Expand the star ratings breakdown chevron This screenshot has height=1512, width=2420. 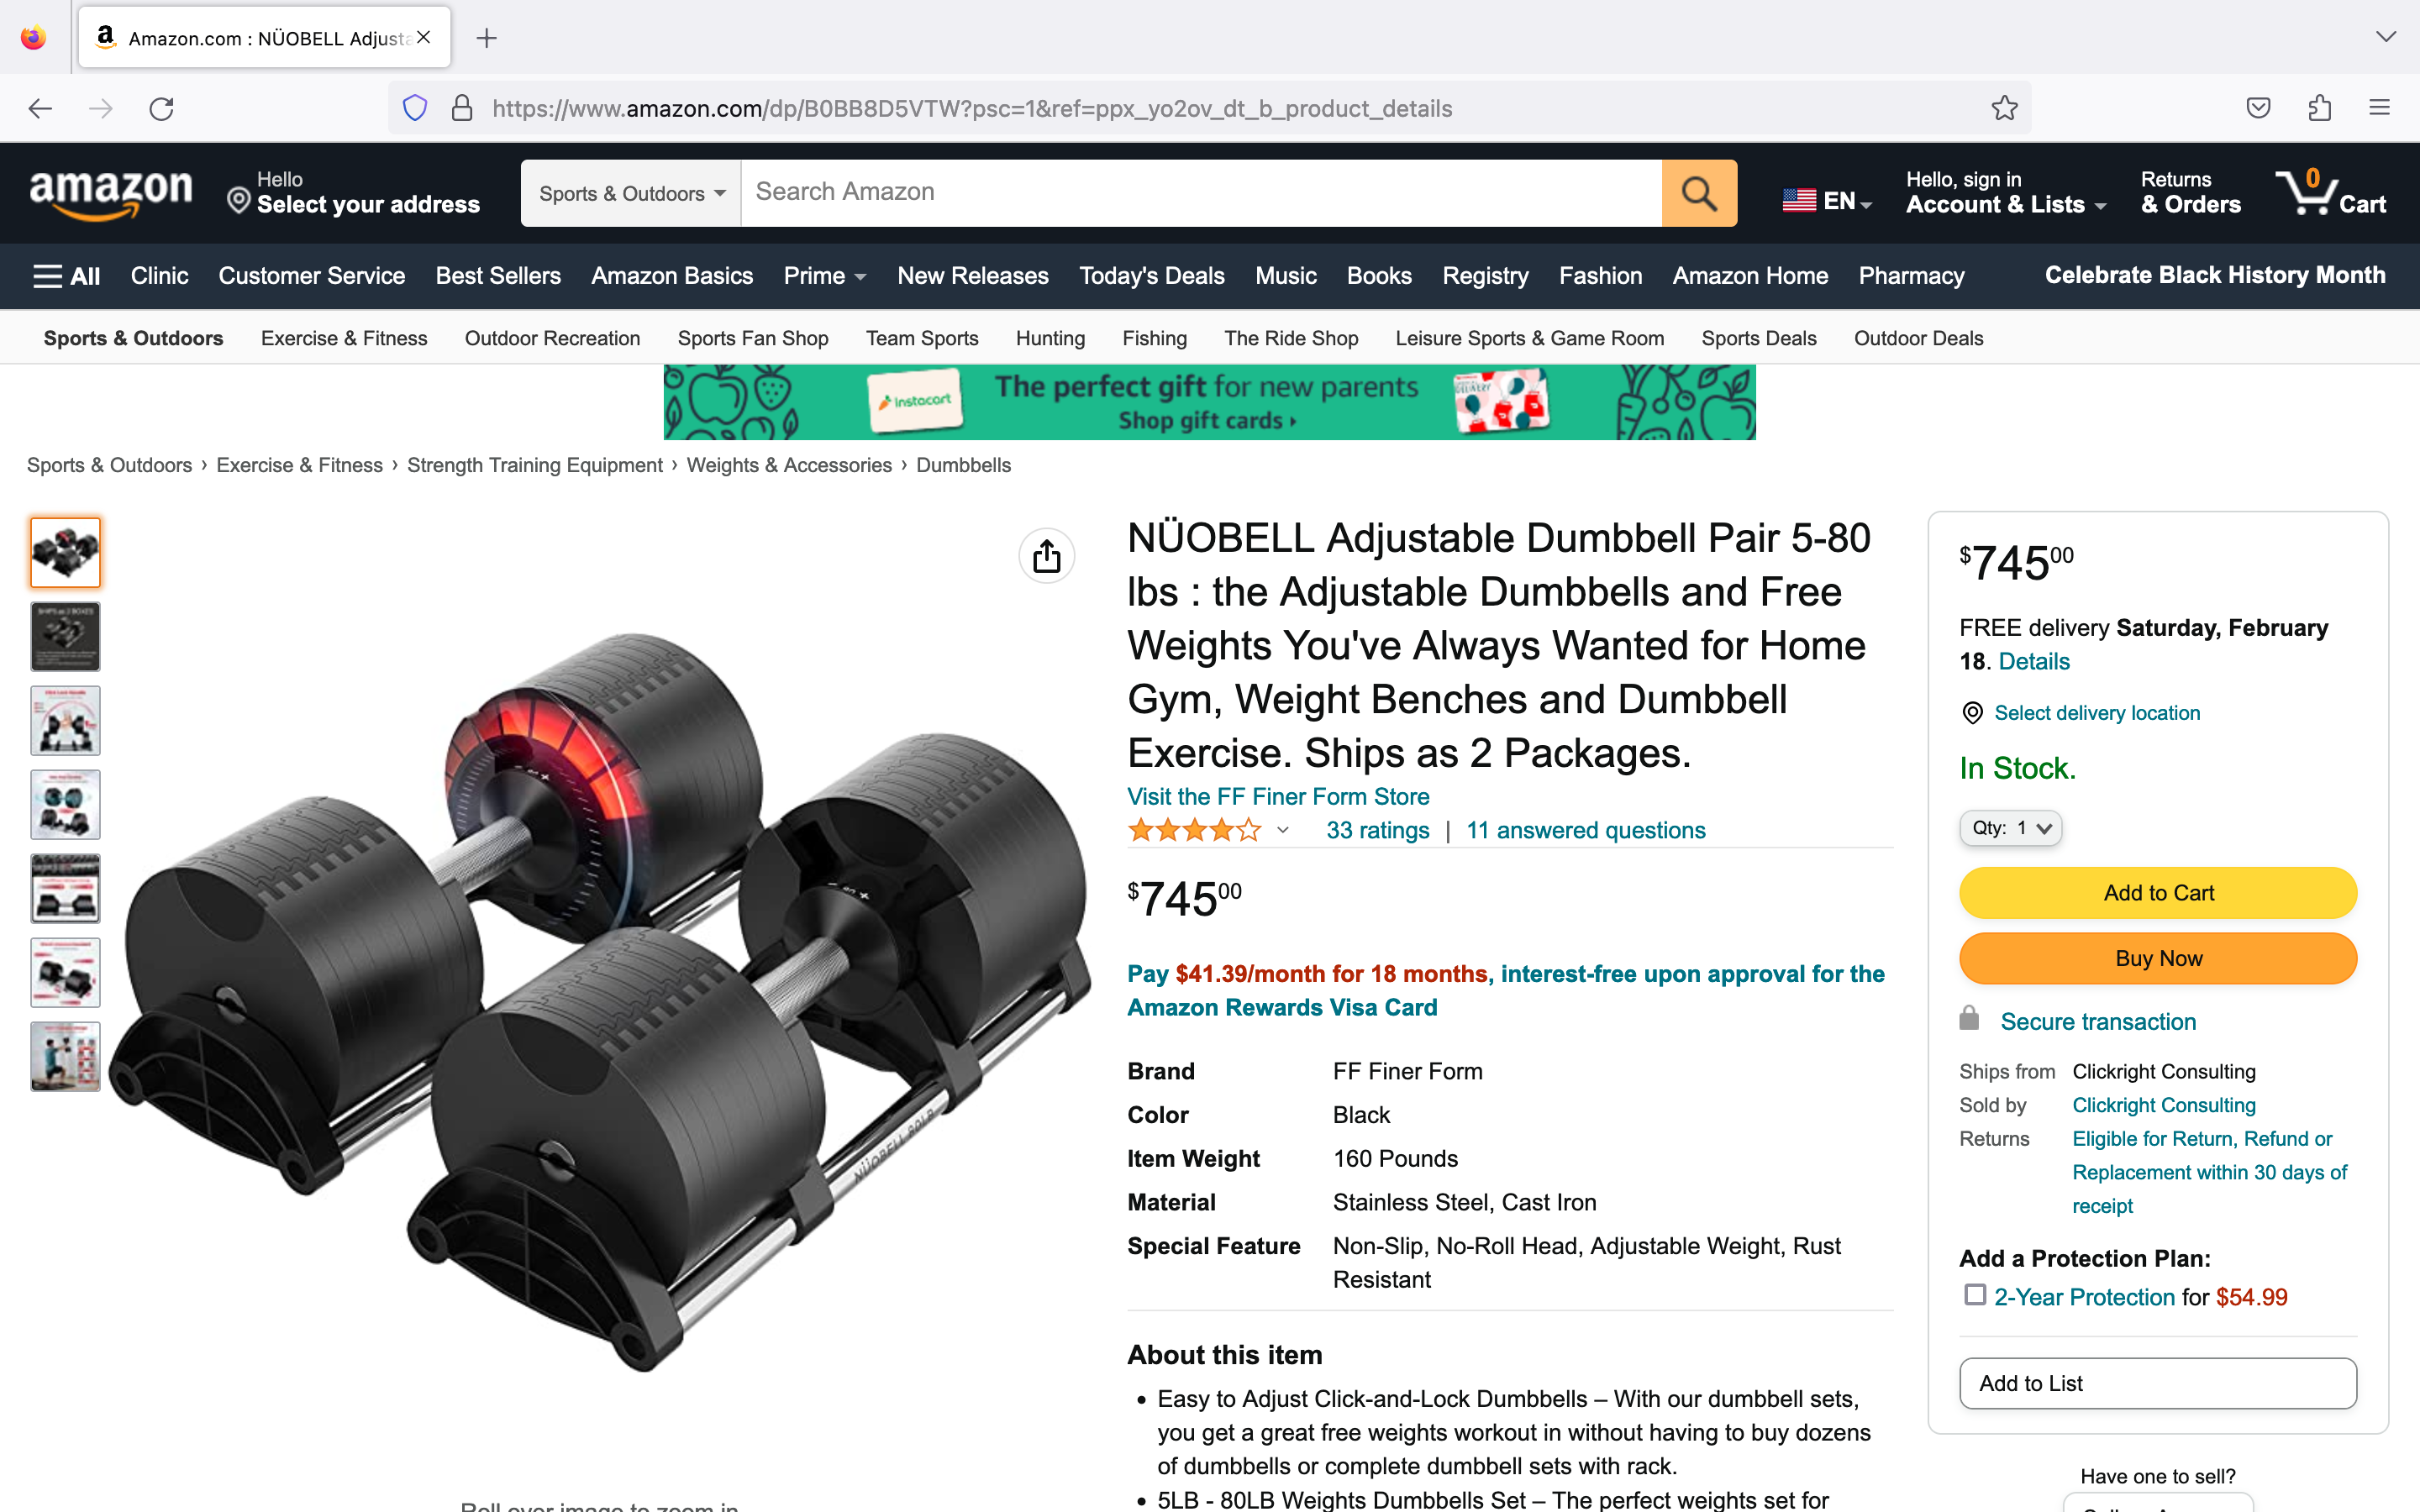[x=1283, y=830]
